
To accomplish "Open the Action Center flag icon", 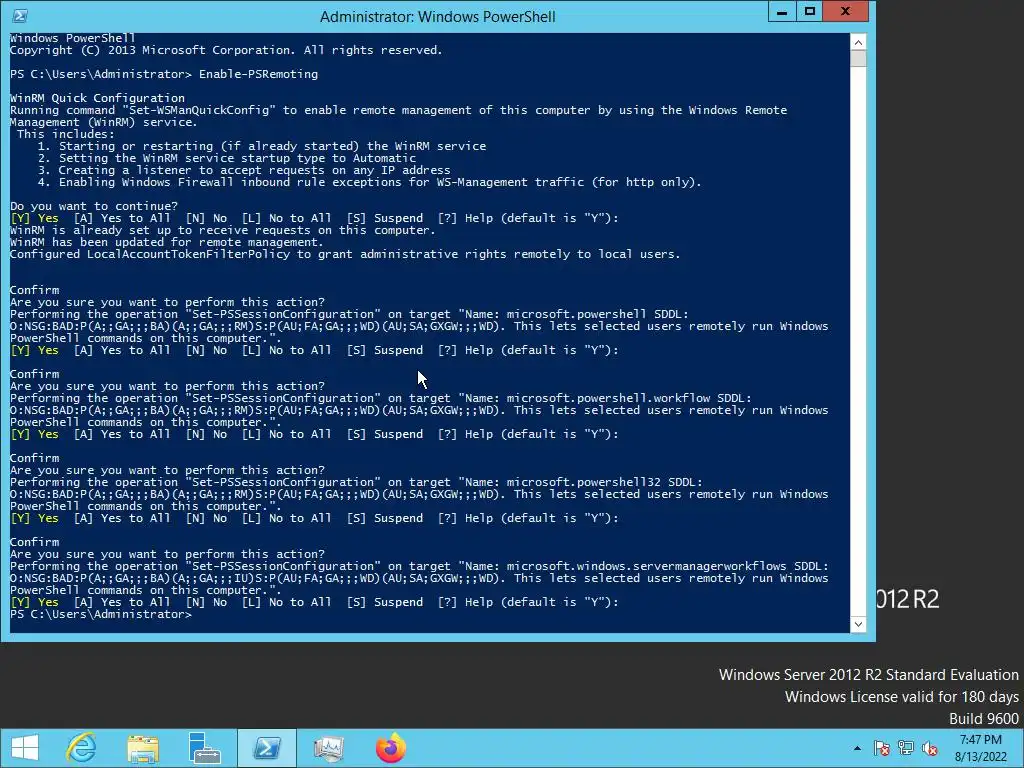I will tap(882, 748).
